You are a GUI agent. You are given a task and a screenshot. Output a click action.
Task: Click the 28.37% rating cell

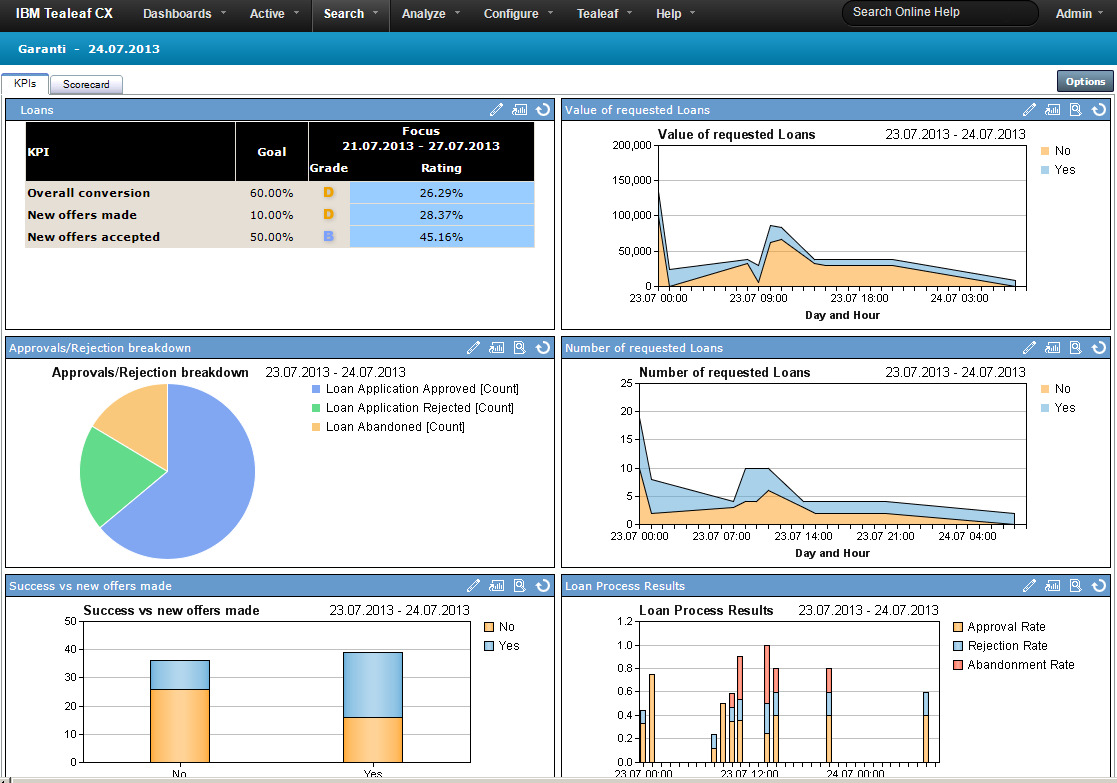click(442, 215)
